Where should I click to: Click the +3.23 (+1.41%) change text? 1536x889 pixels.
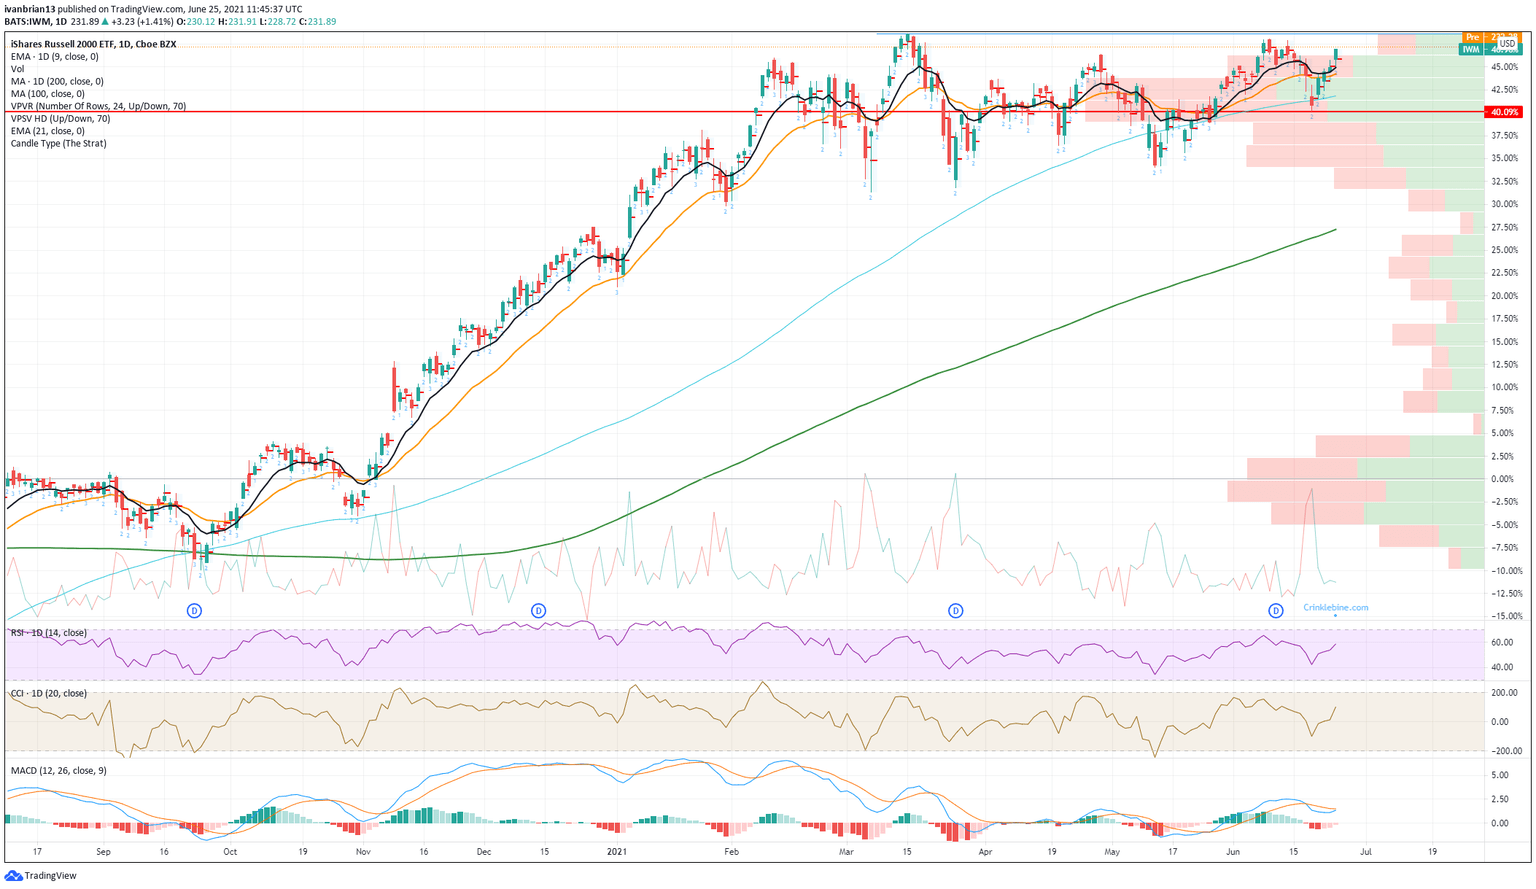(142, 21)
